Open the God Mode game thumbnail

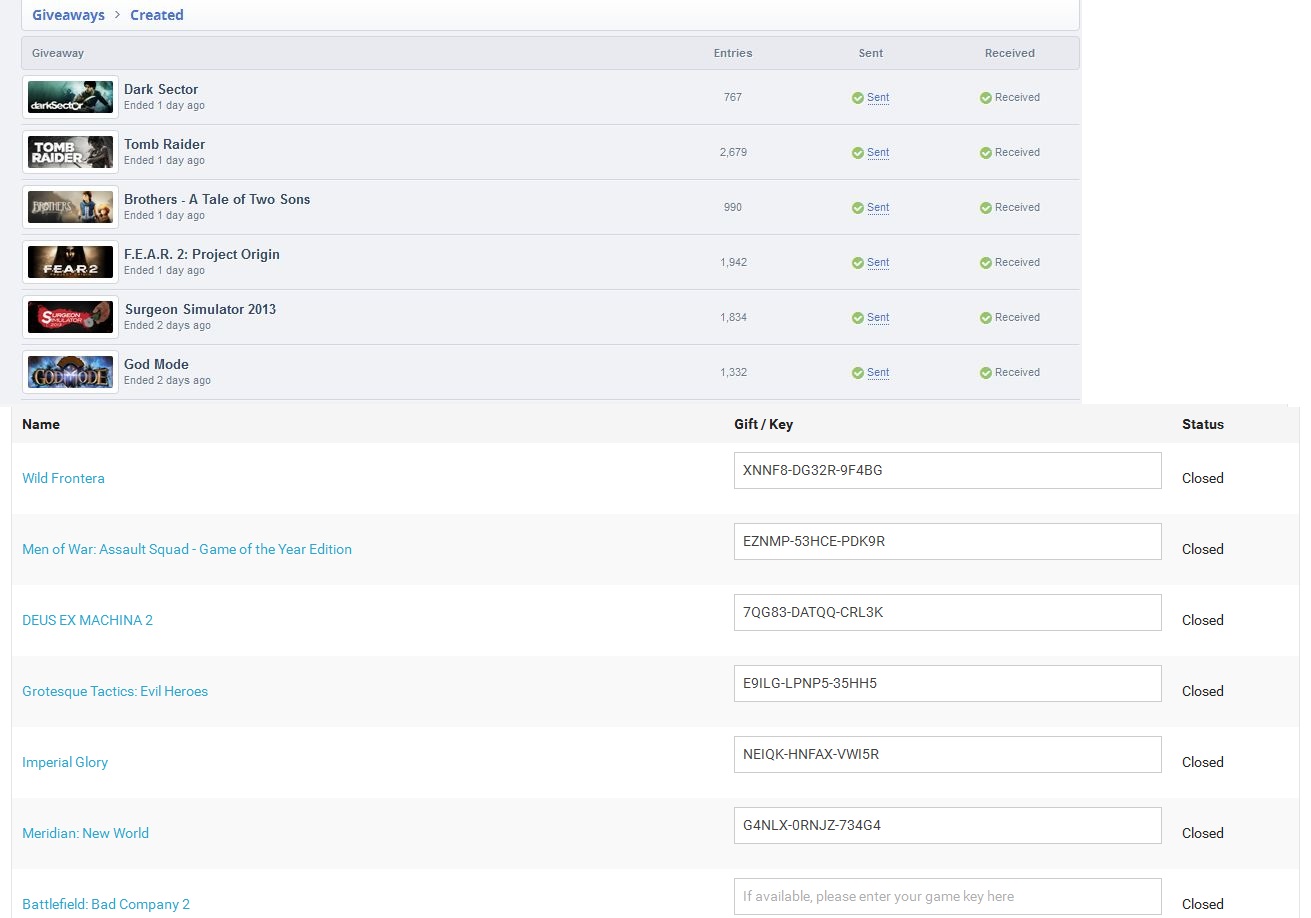point(70,372)
